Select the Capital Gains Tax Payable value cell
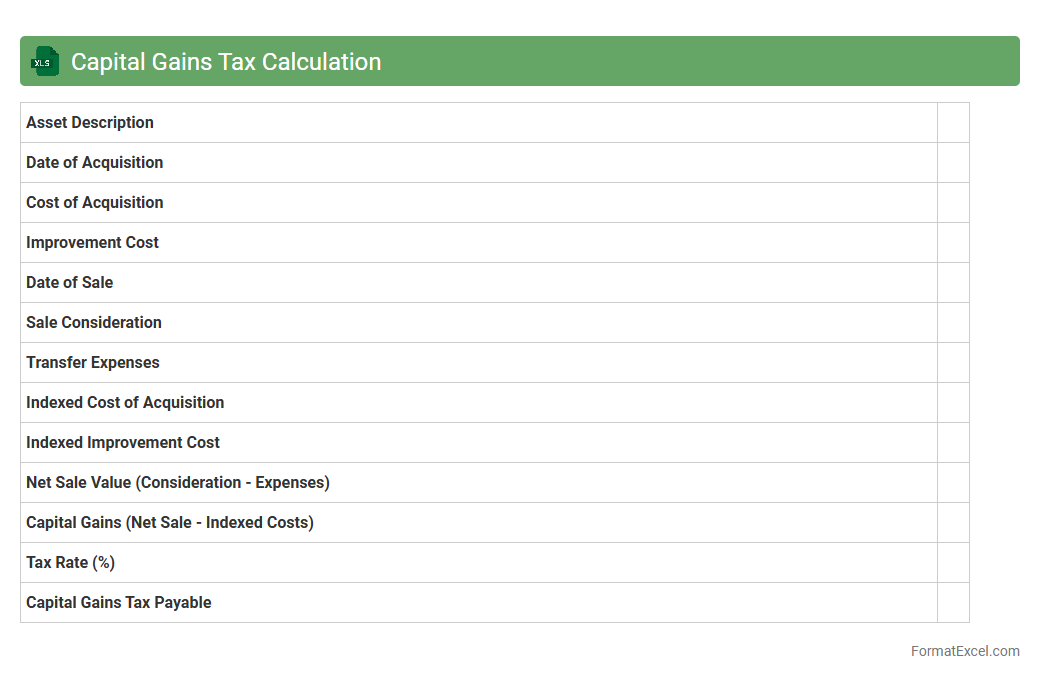Viewport: 1040px width, 680px height. [953, 603]
